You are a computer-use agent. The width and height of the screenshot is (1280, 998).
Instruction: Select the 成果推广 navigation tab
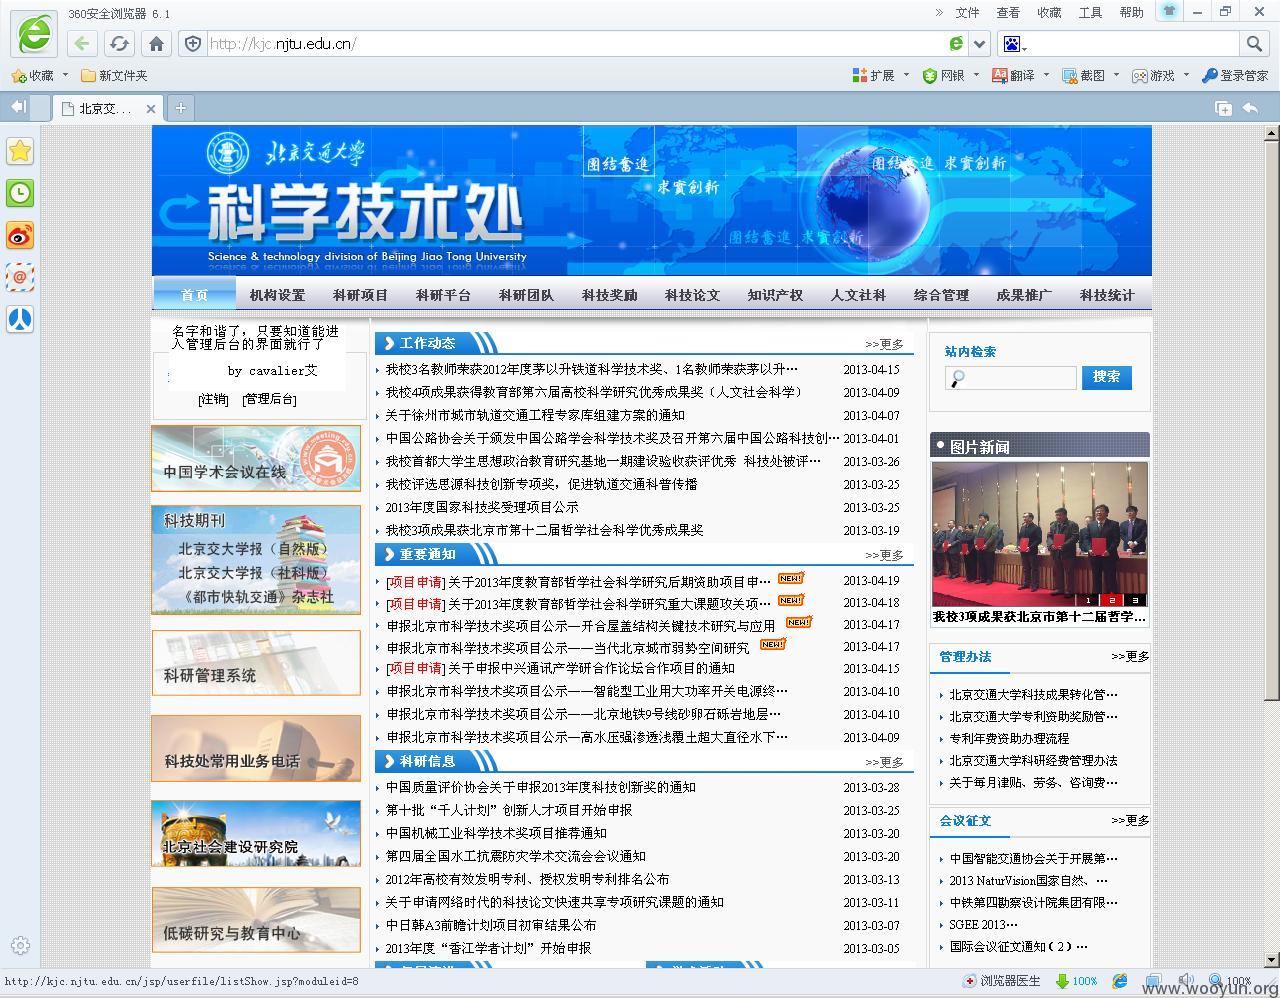pyautogui.click(x=1024, y=295)
